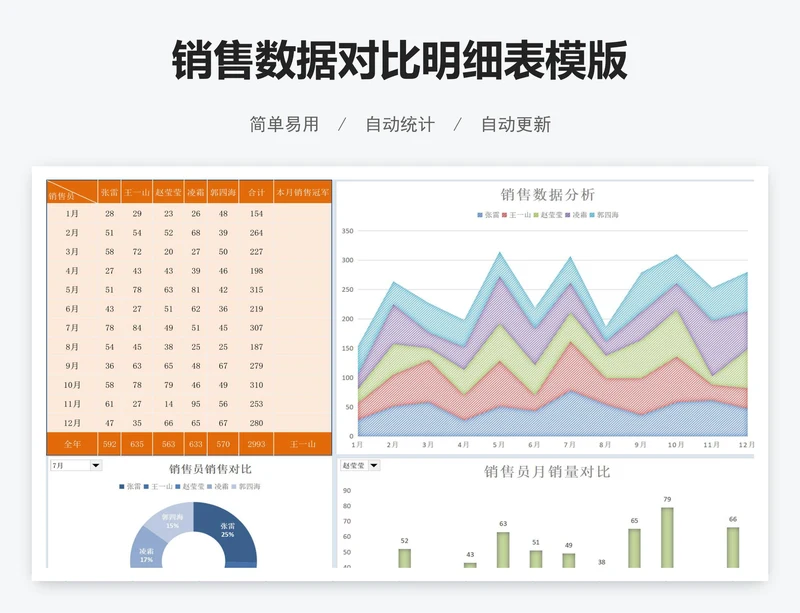The height and width of the screenshot is (613, 800).
Task: Click the 自动统计 subtitle text
Action: click(x=400, y=124)
